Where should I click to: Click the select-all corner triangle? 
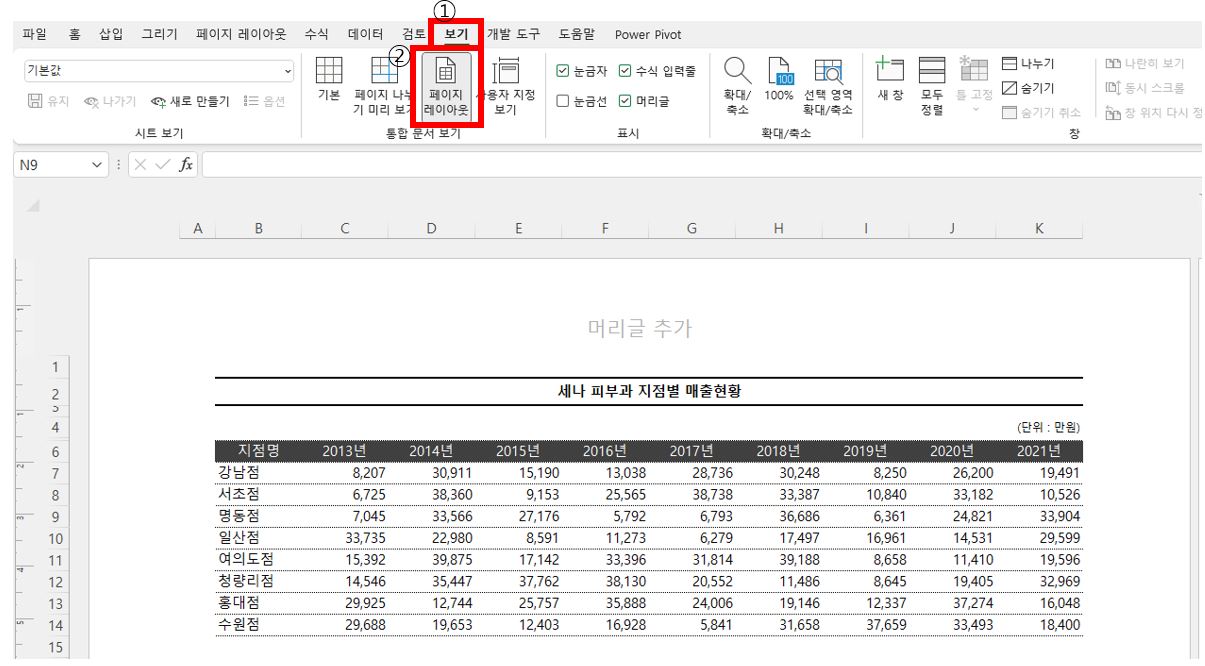(x=33, y=206)
